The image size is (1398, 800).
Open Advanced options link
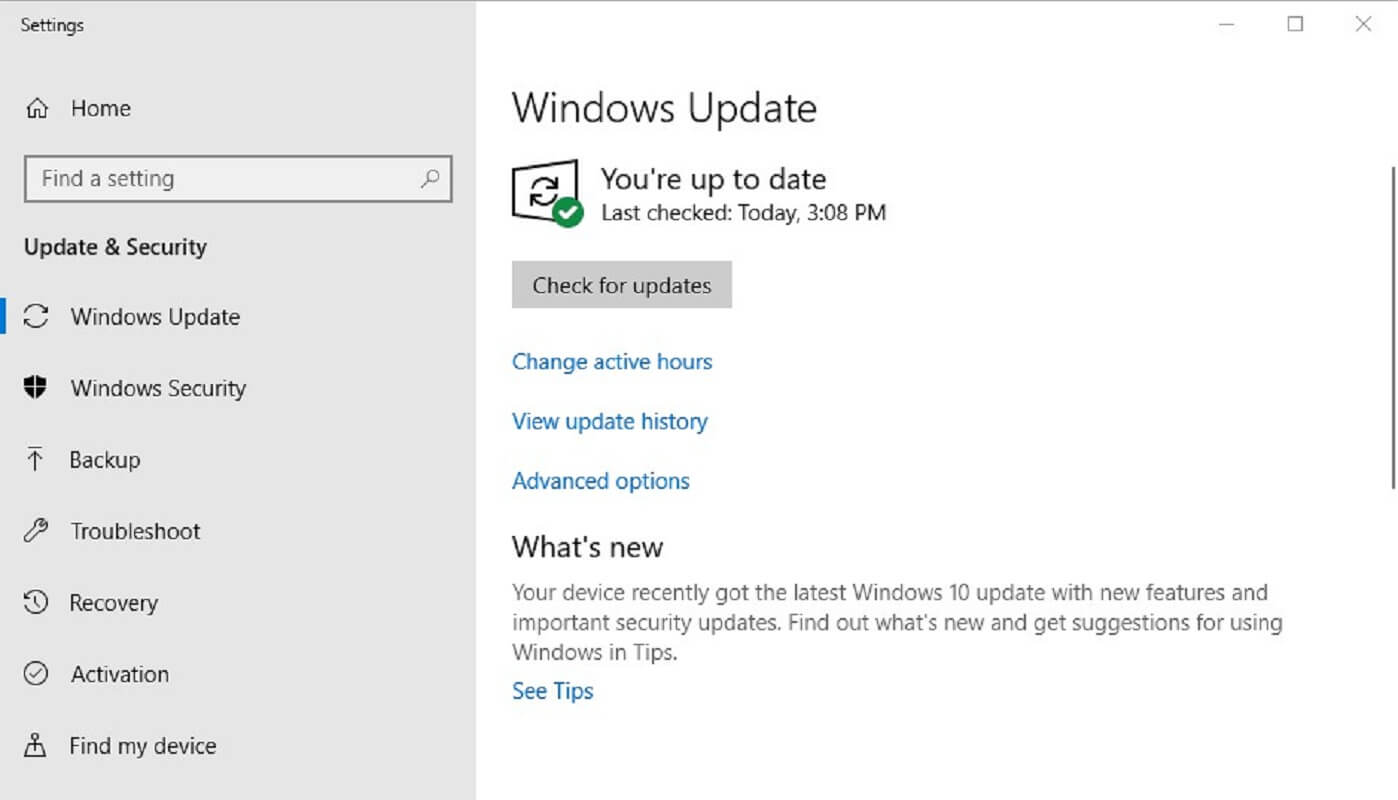coord(601,481)
